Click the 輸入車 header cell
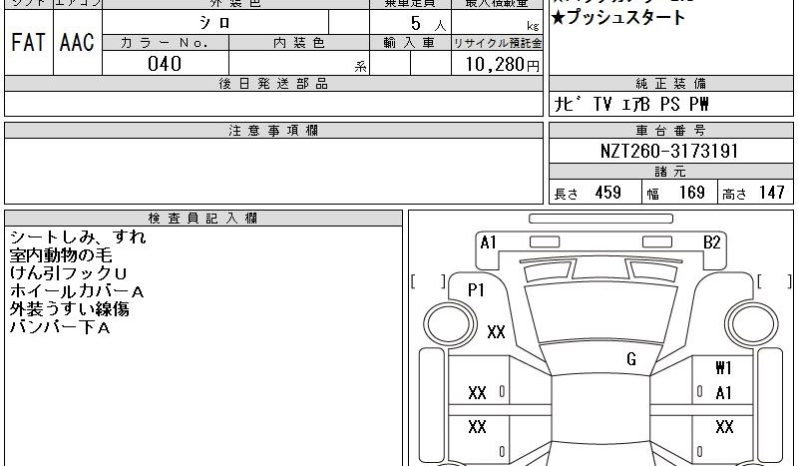This screenshot has height=466, width=798. [x=410, y=43]
